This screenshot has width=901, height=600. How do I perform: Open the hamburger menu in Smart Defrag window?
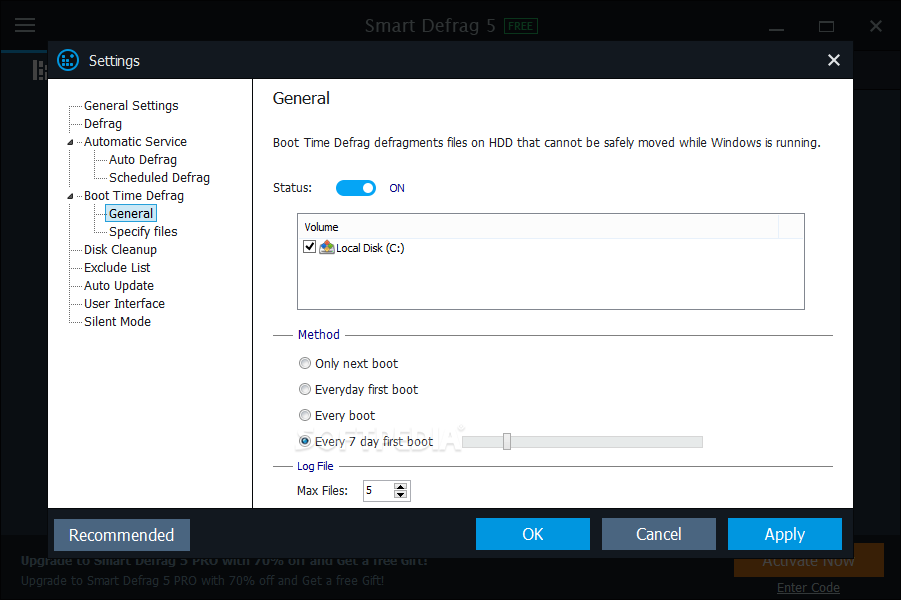(x=25, y=25)
